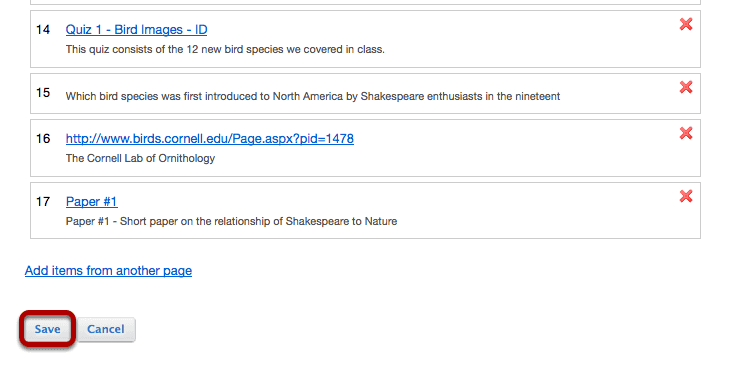Screen dimensions: 736x375
Task: Select 'The Cornell Lab of Ornithology' text
Action: pyautogui.click(x=140, y=158)
